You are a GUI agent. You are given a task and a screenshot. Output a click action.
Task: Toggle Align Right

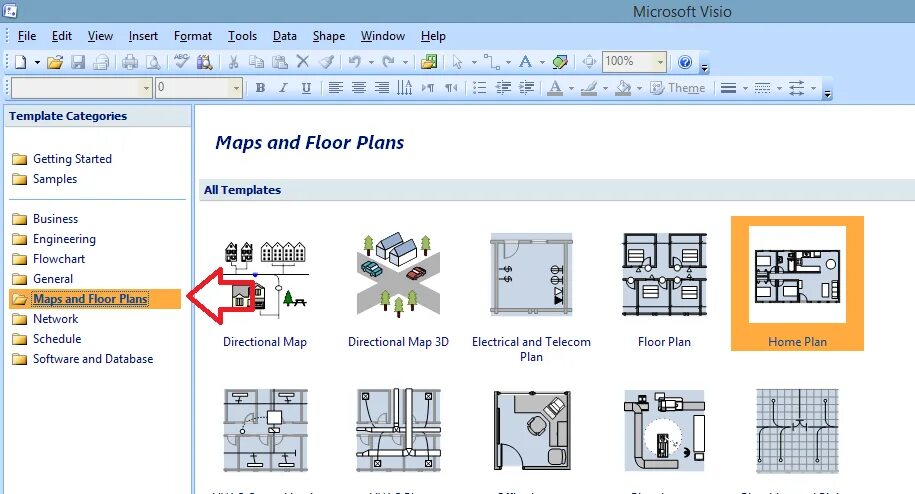381,88
